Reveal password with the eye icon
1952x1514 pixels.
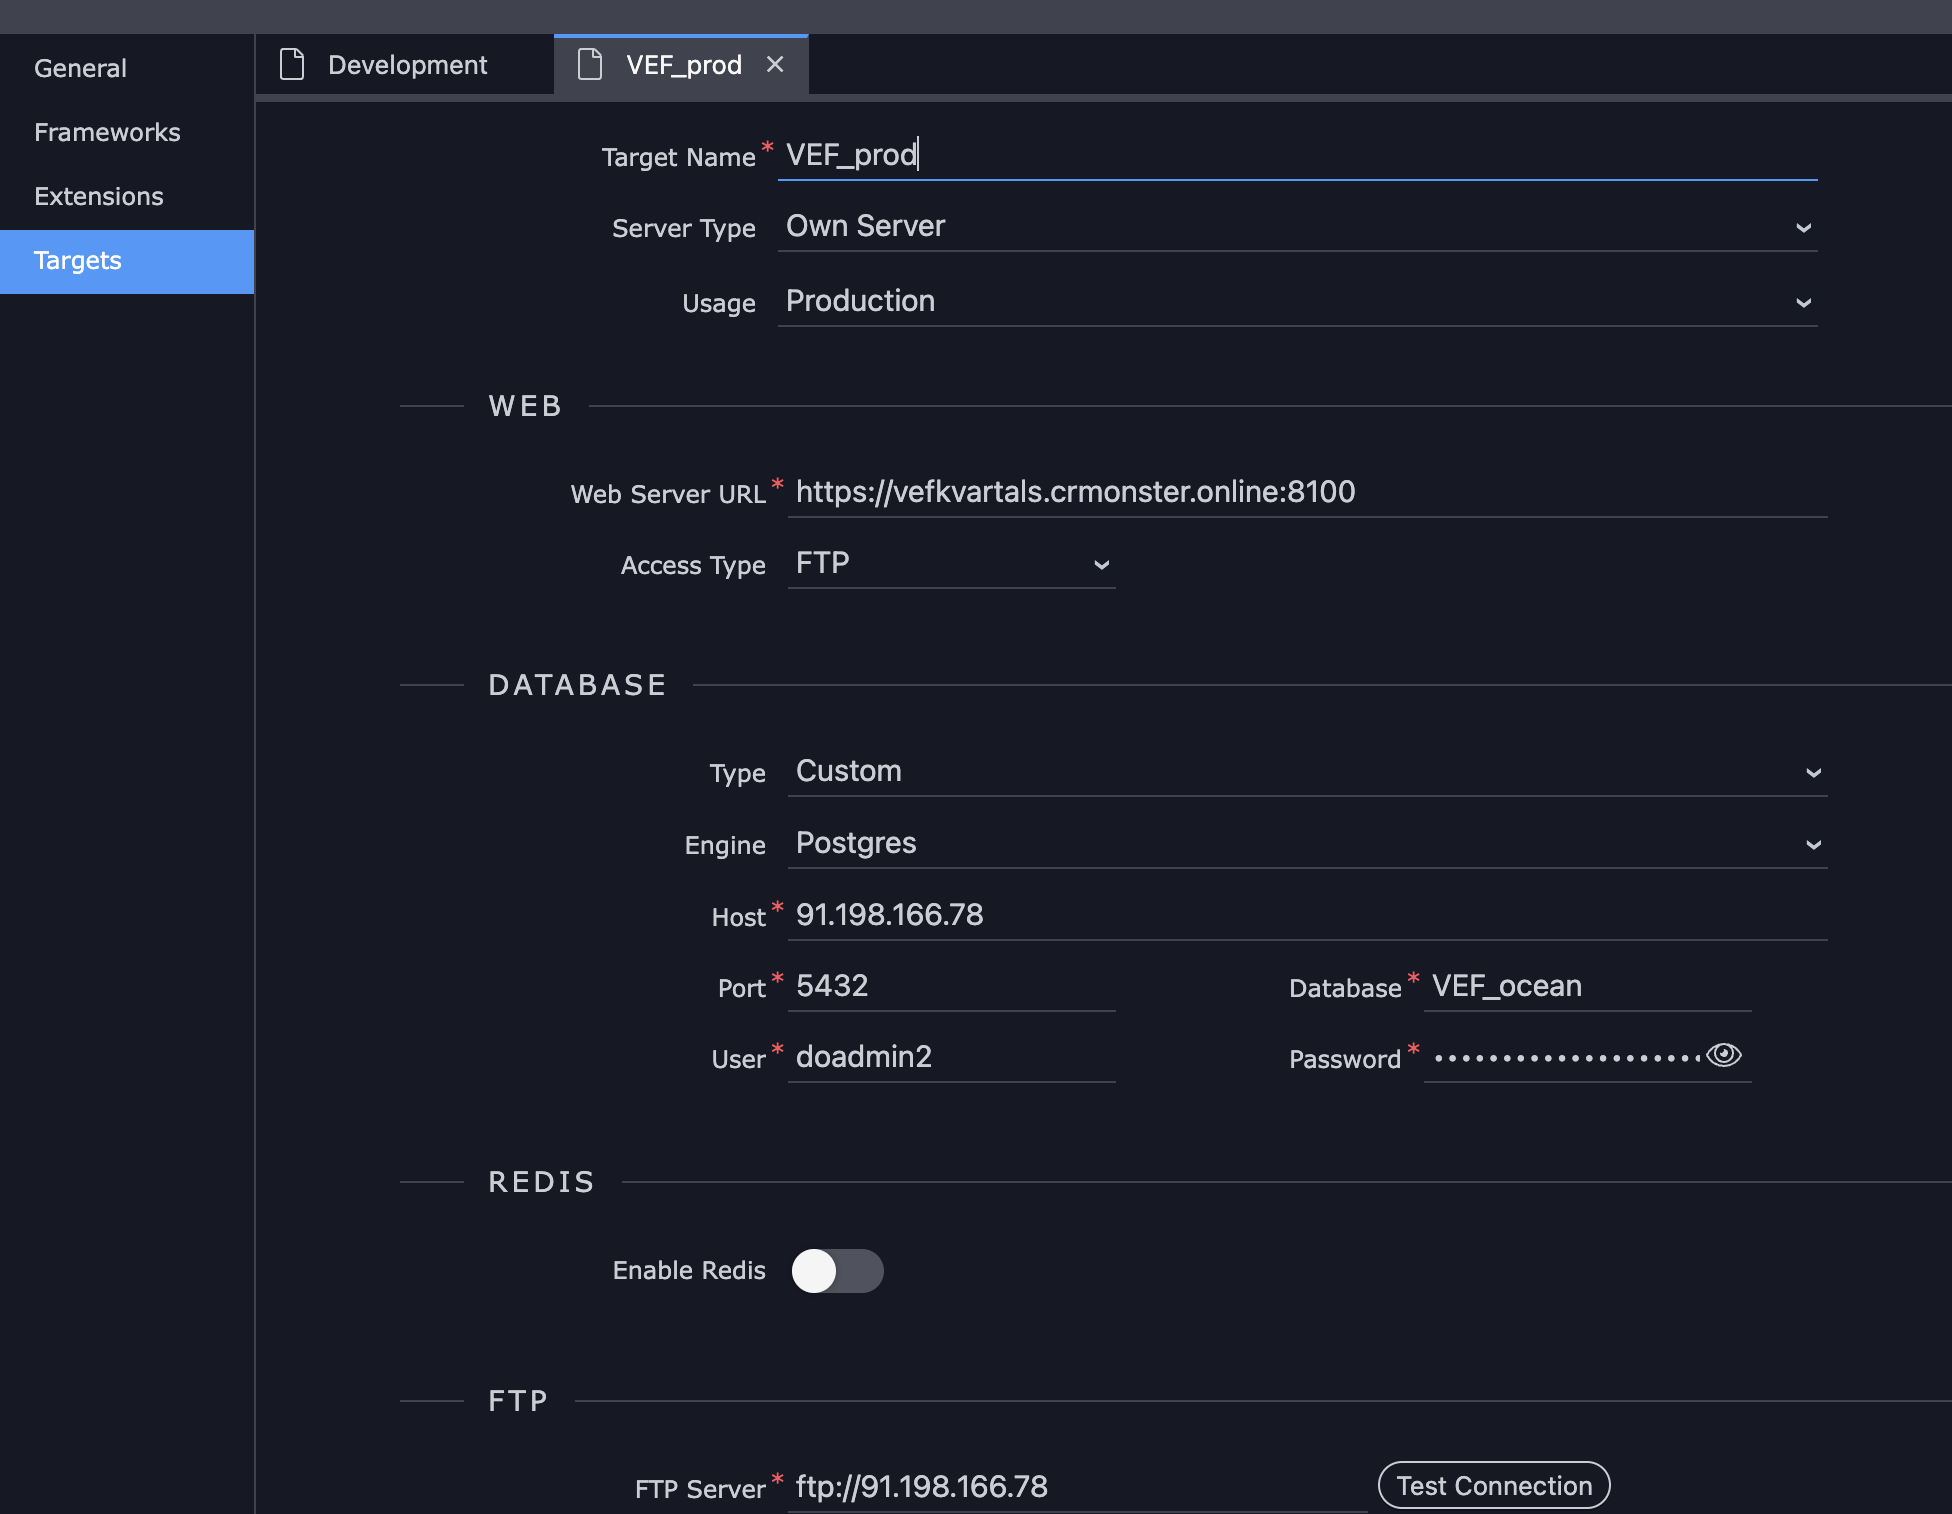[1724, 1055]
